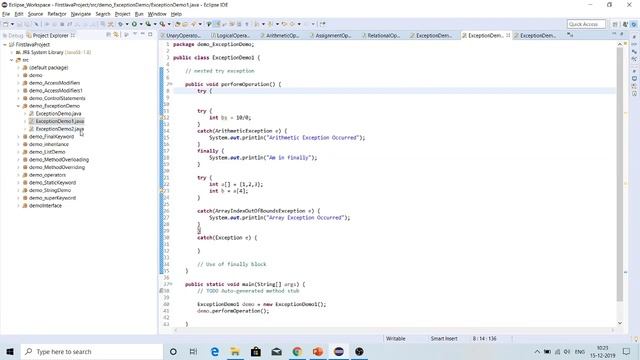
Task: Switch to the LogicalOpera editor tab
Action: click(231, 36)
